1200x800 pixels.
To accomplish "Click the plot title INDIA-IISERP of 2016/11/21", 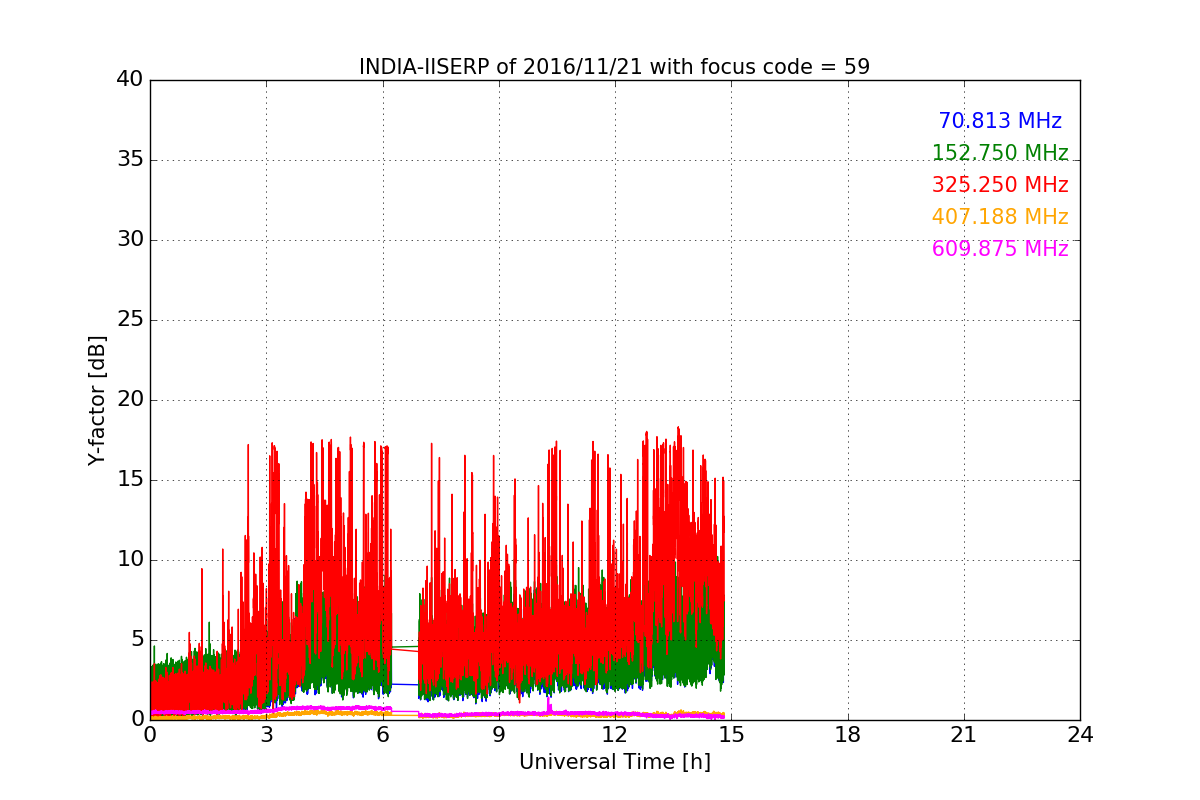I will point(614,67).
